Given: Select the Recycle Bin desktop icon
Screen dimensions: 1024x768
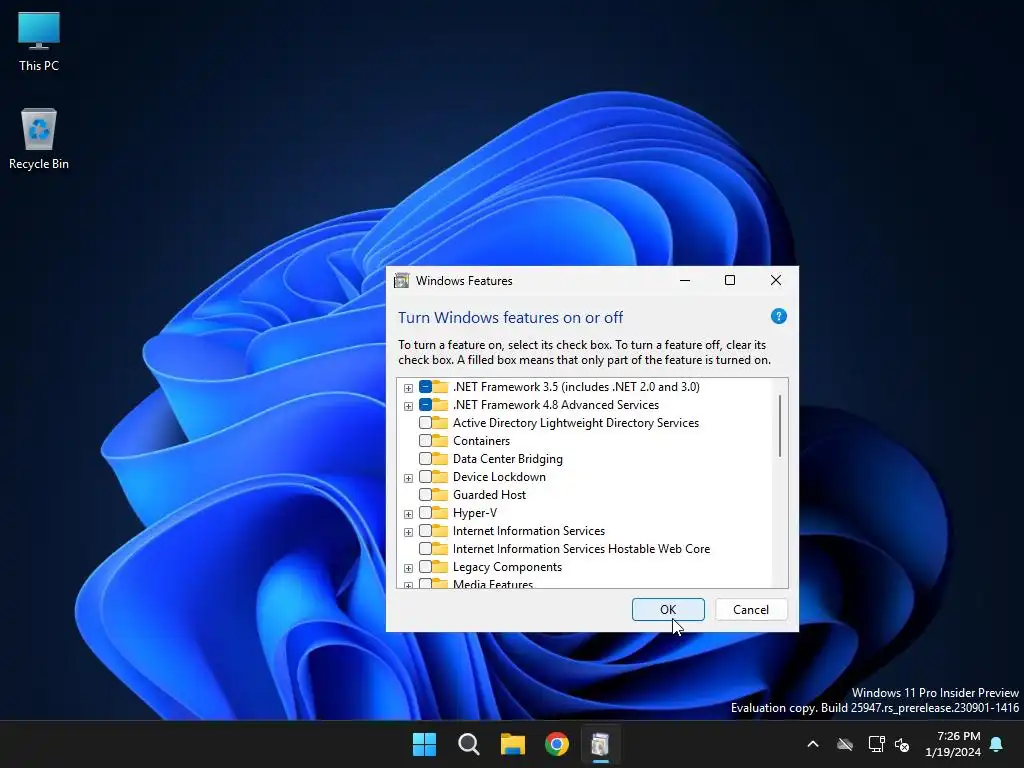Looking at the screenshot, I should (x=39, y=139).
